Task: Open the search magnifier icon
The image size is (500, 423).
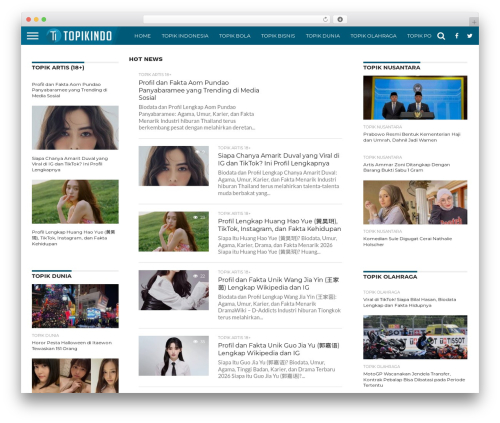Action: coord(441,36)
